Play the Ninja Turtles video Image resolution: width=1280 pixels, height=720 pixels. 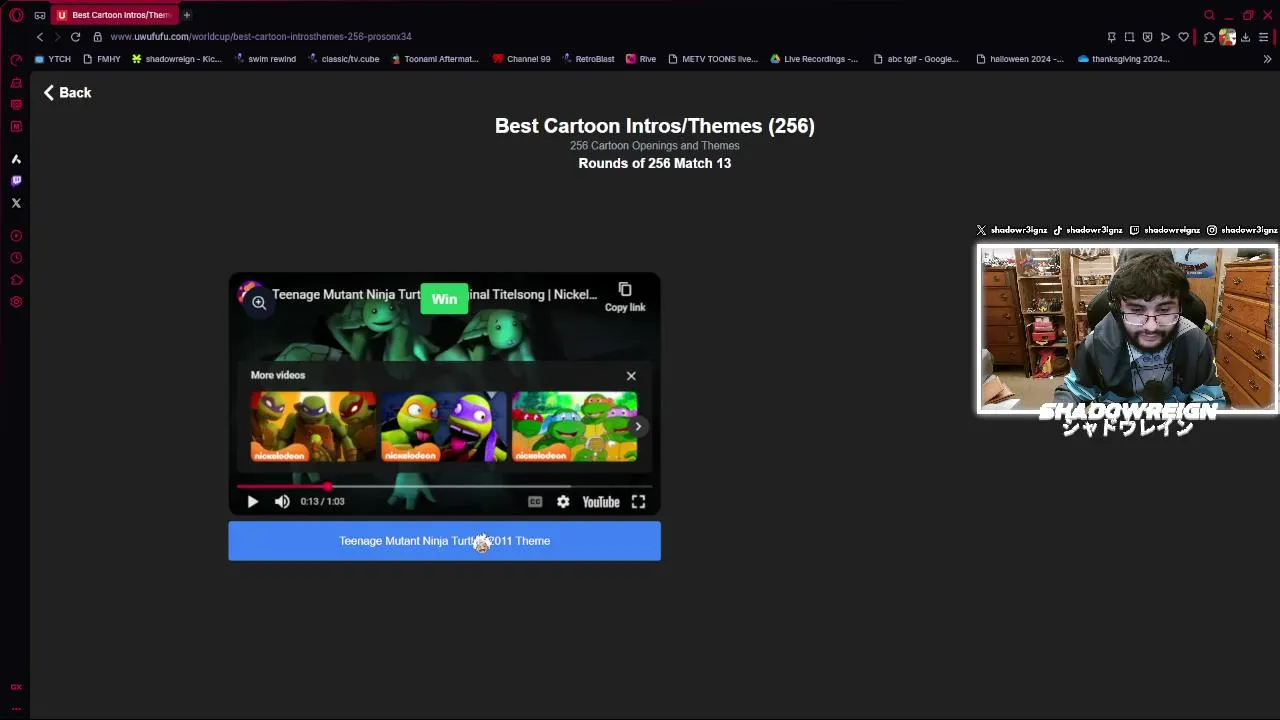click(252, 502)
